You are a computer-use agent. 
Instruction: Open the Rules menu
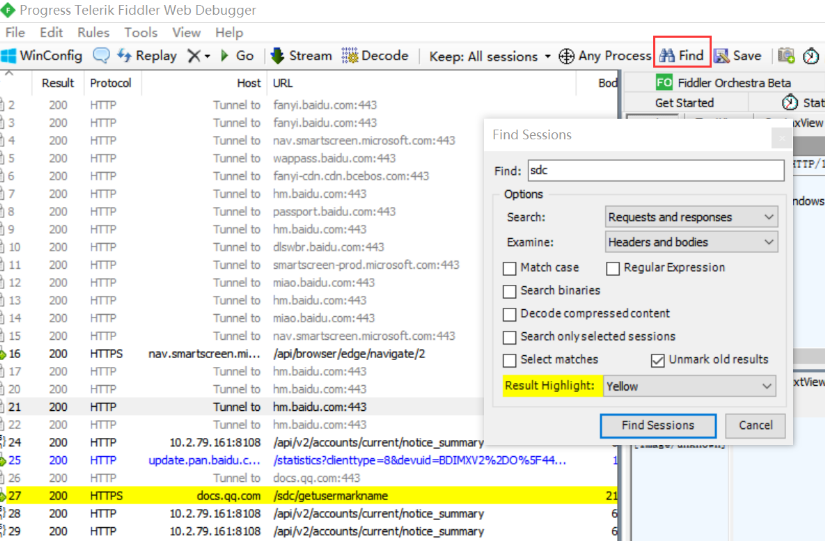click(93, 33)
